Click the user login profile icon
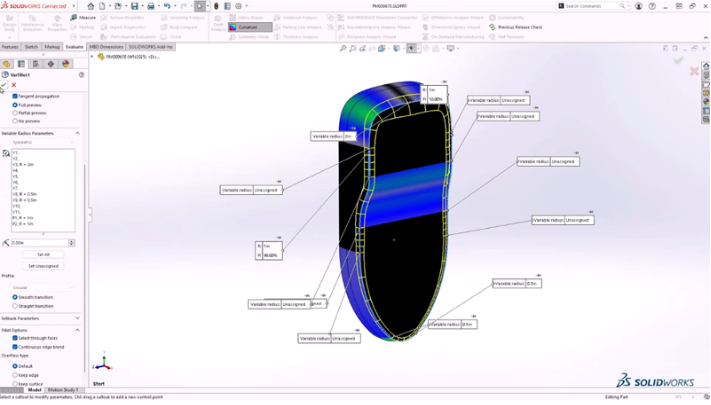711x405 pixels. (x=638, y=6)
